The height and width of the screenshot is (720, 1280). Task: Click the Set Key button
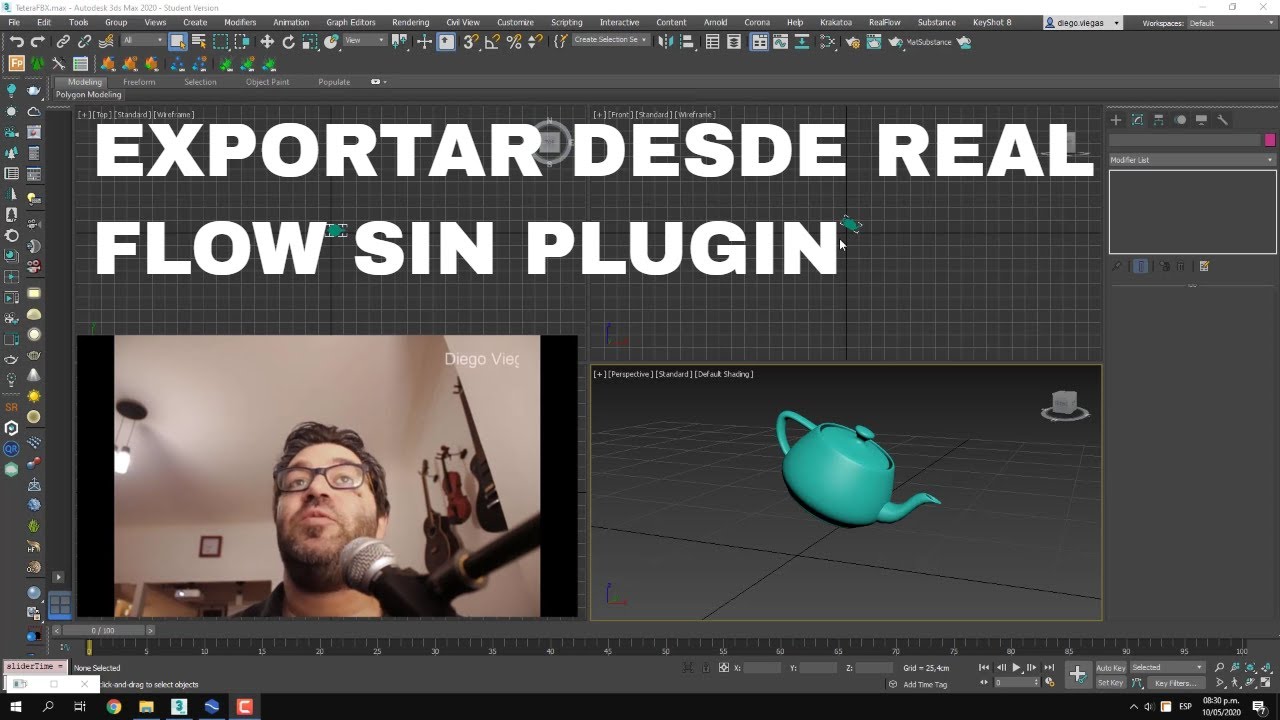pos(1110,683)
